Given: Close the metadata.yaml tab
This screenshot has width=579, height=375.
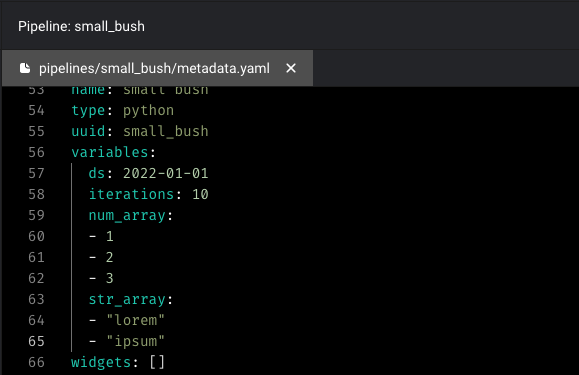Looking at the screenshot, I should coord(291,68).
